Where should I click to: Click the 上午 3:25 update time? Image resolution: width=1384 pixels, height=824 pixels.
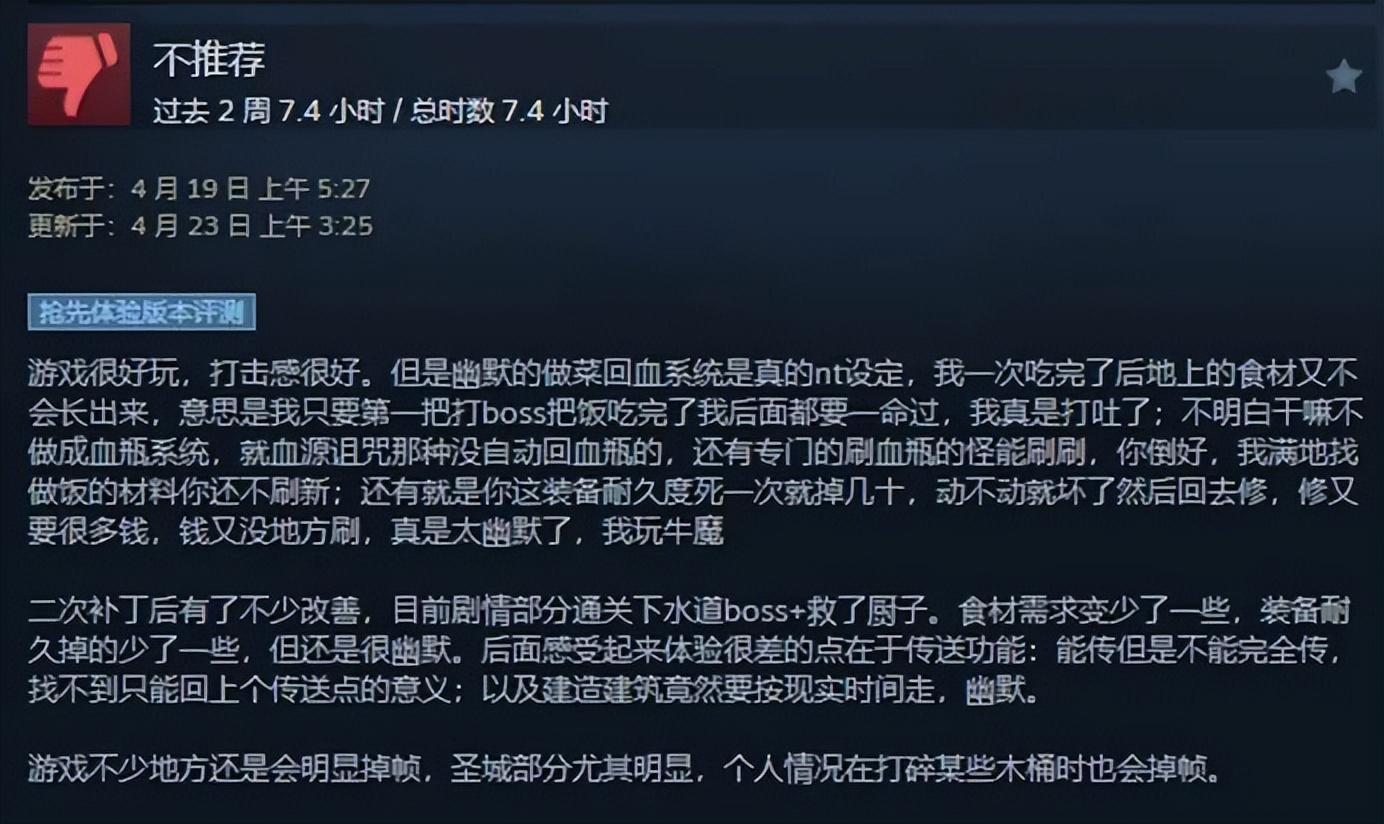[316, 226]
